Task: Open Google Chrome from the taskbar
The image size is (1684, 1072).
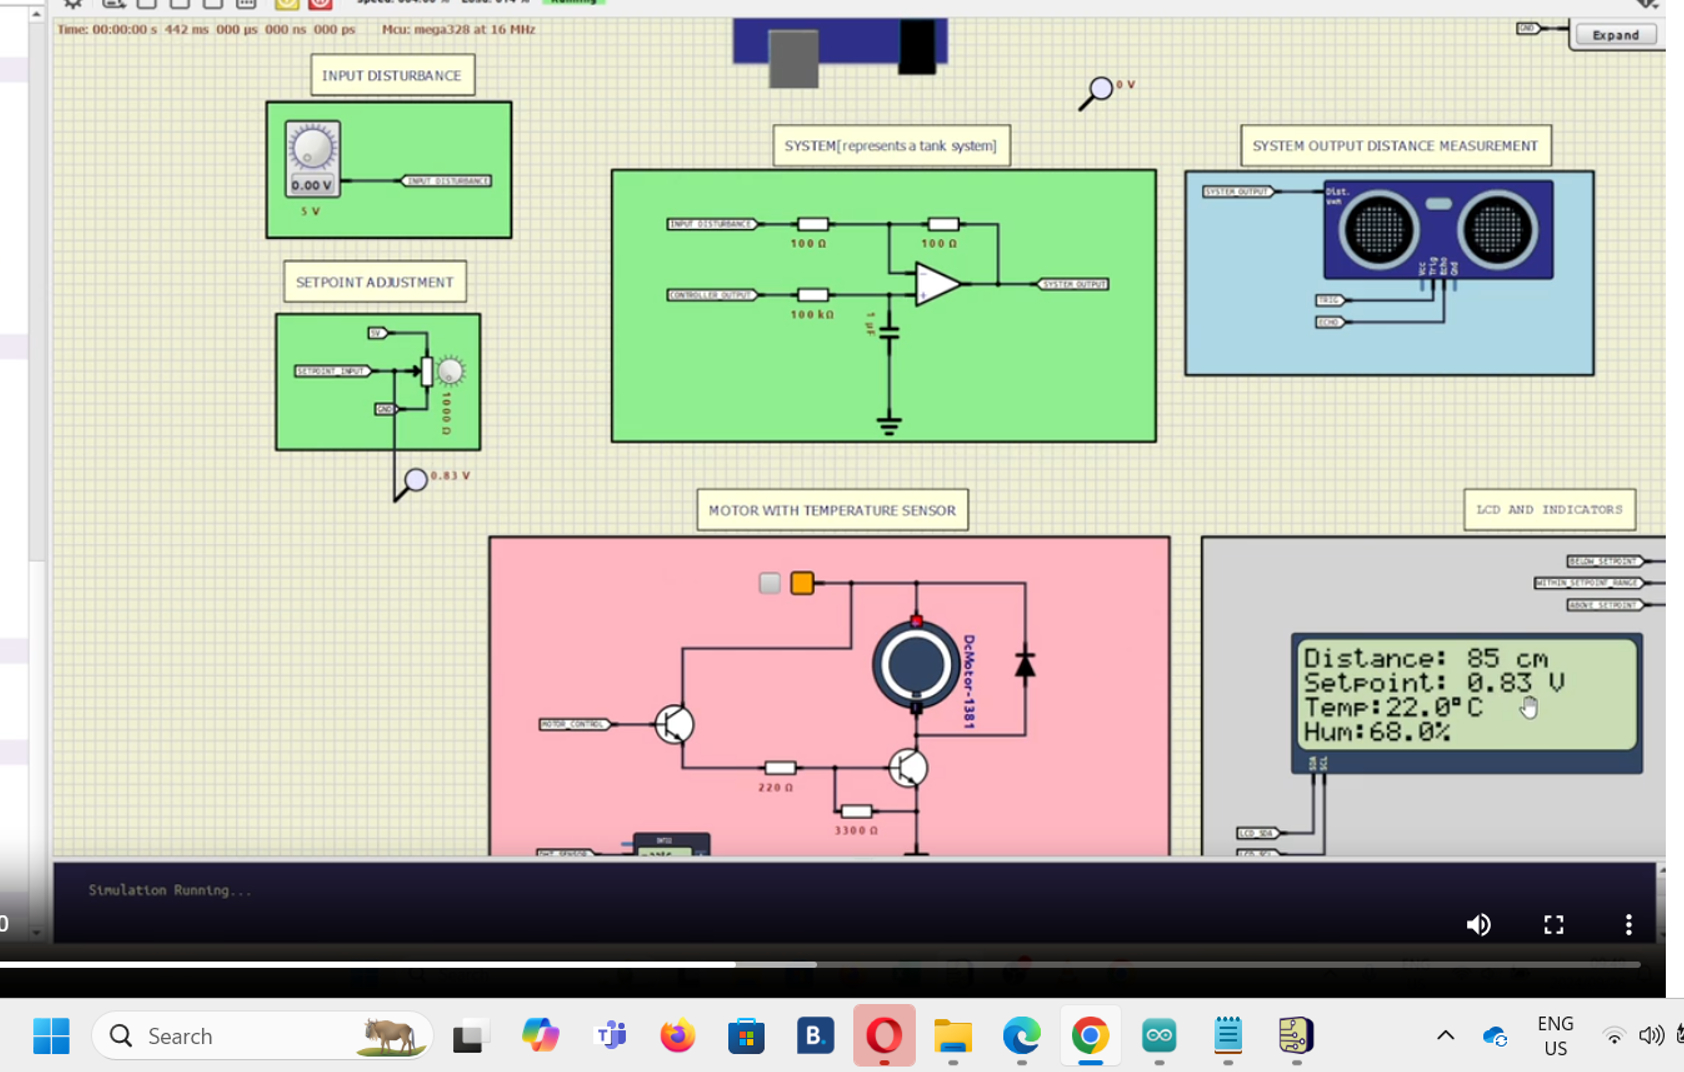Action: [x=1090, y=1036]
